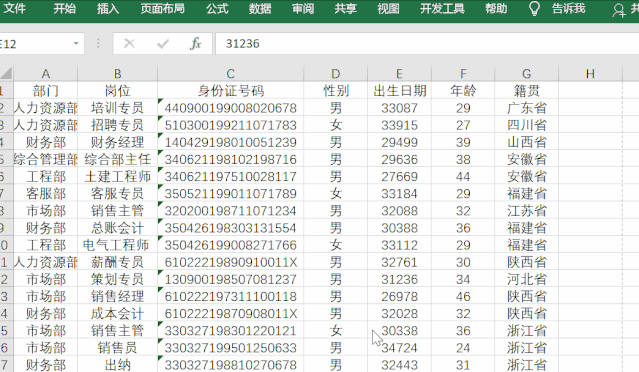Screen dimensions: 639x372
Task: Select column F header
Action: [x=463, y=74]
